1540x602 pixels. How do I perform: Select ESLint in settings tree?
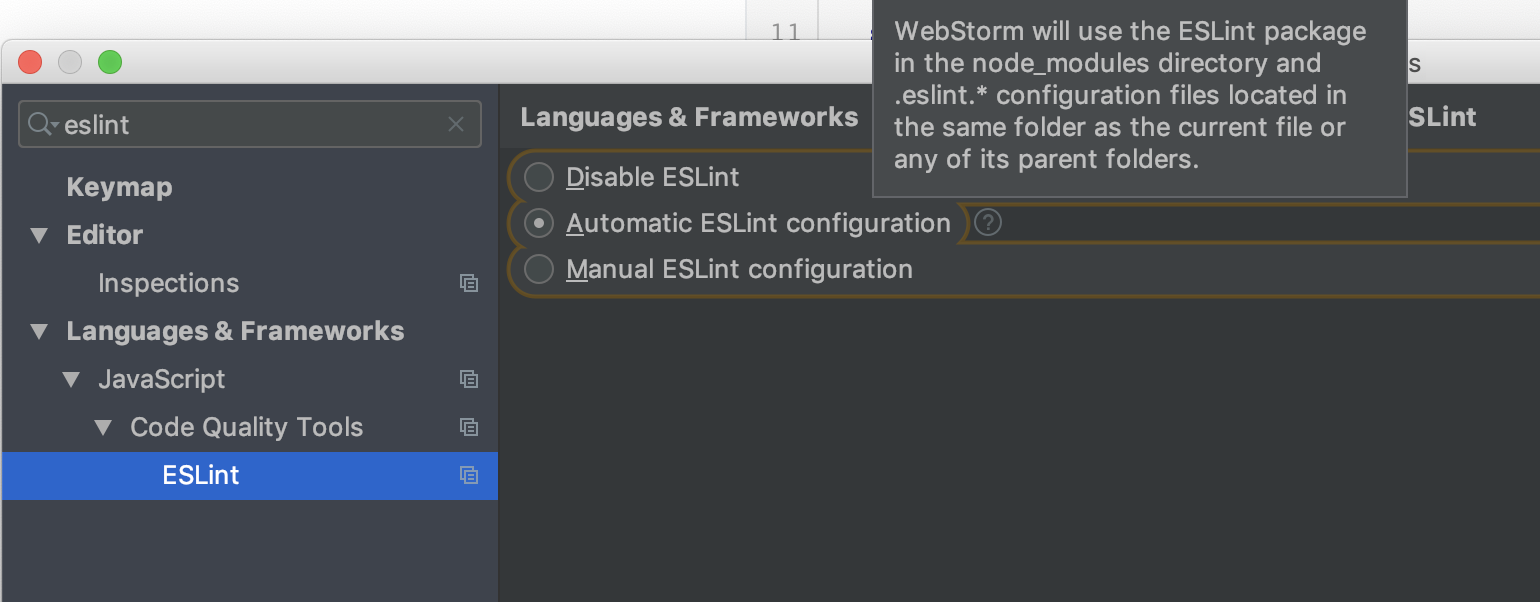(250, 475)
